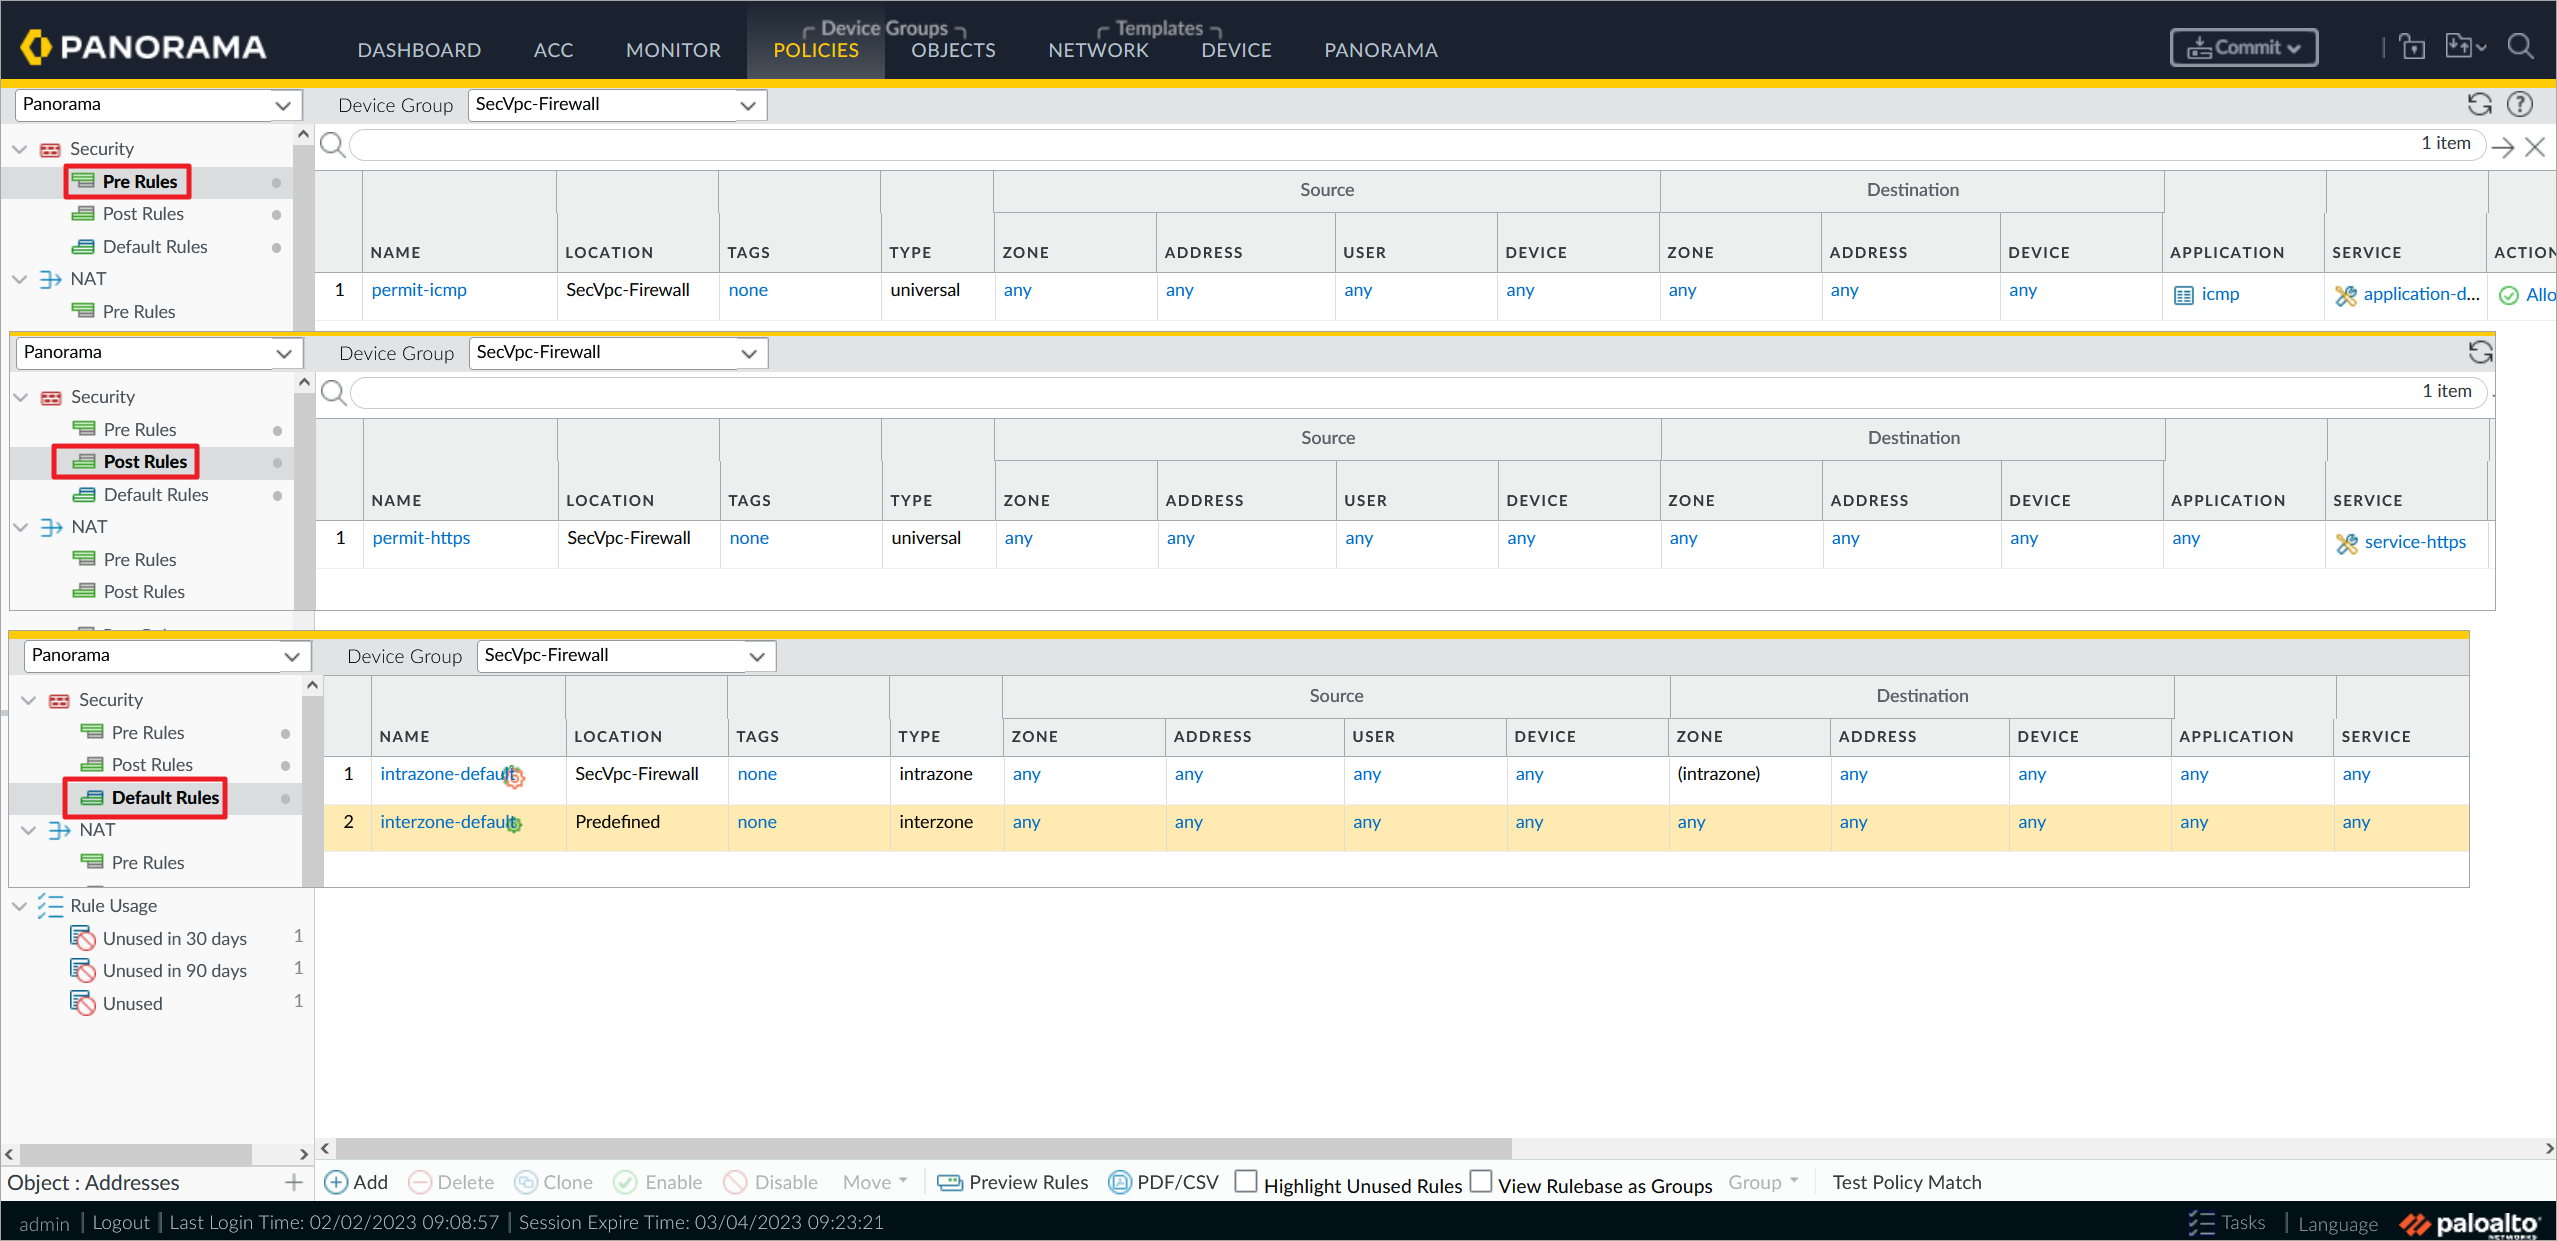Click the OBJECTS menu tab
This screenshot has width=2557, height=1241.
(954, 49)
